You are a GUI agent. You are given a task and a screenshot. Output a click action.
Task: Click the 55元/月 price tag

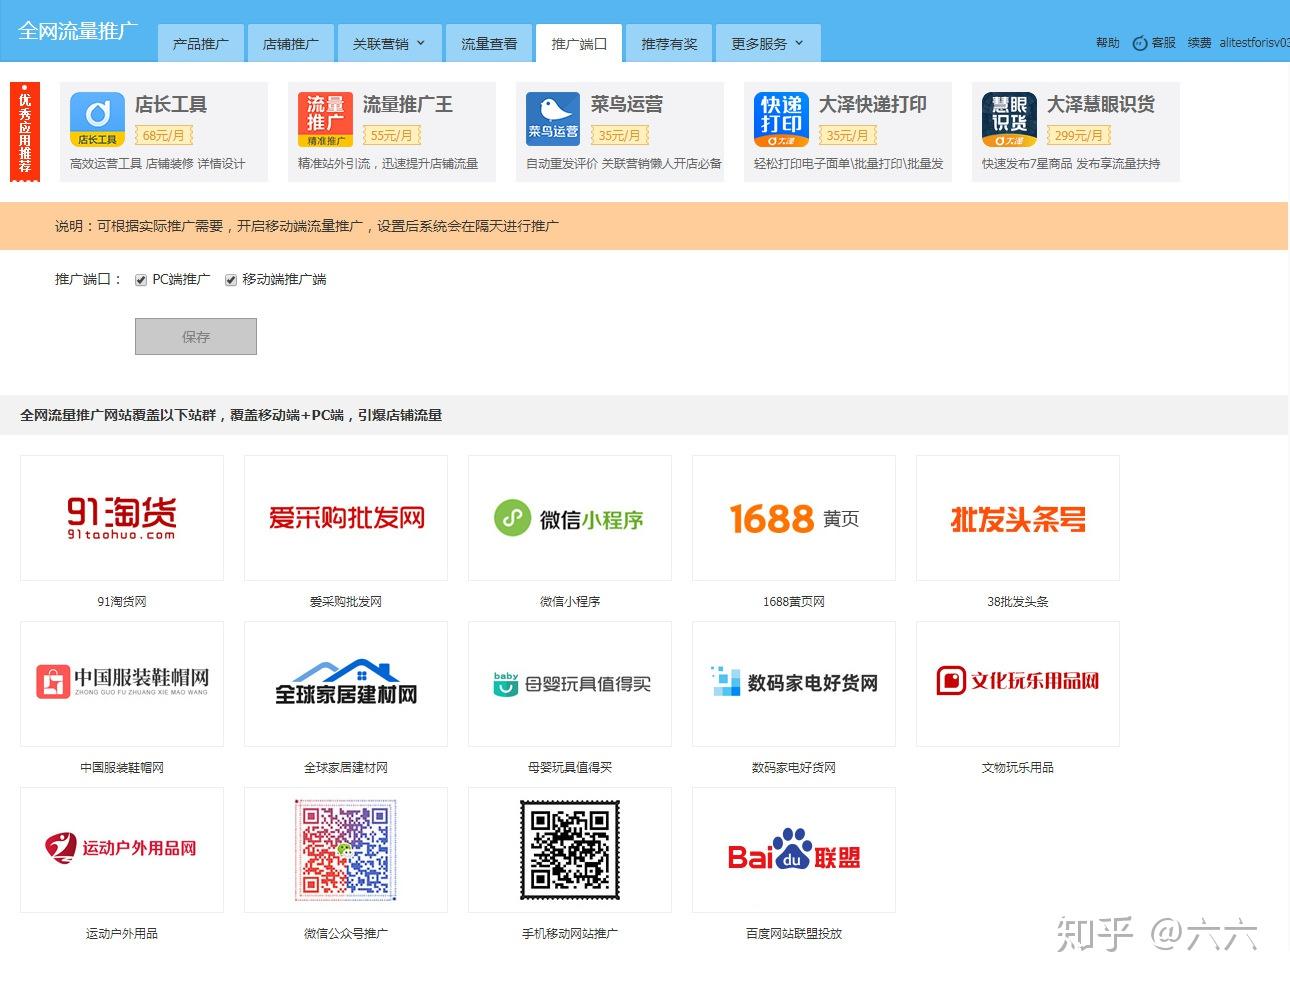coord(391,135)
